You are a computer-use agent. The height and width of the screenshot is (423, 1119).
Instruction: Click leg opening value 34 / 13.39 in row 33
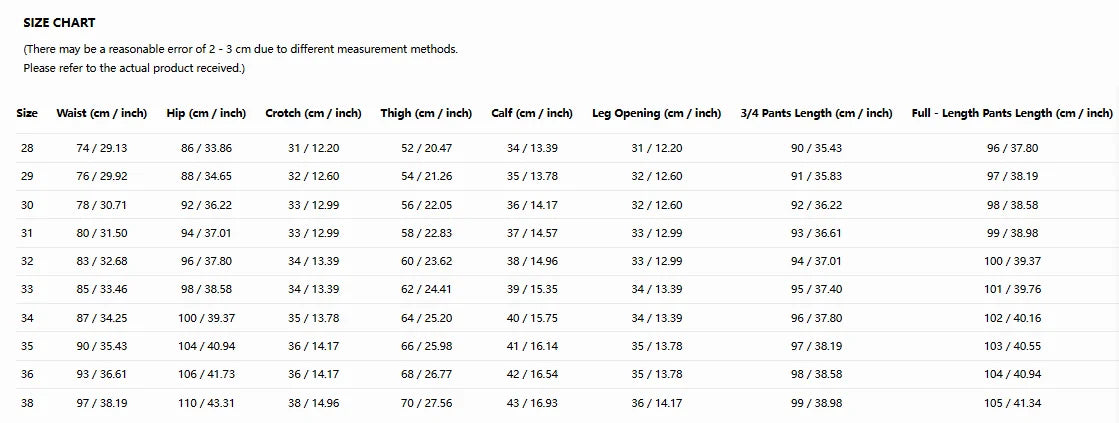(x=657, y=289)
